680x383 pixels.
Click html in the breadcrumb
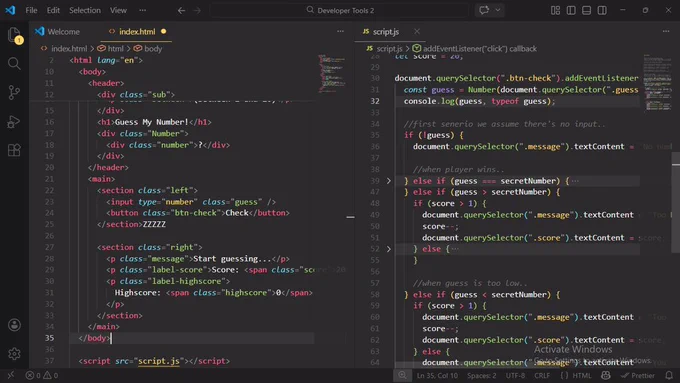115,49
